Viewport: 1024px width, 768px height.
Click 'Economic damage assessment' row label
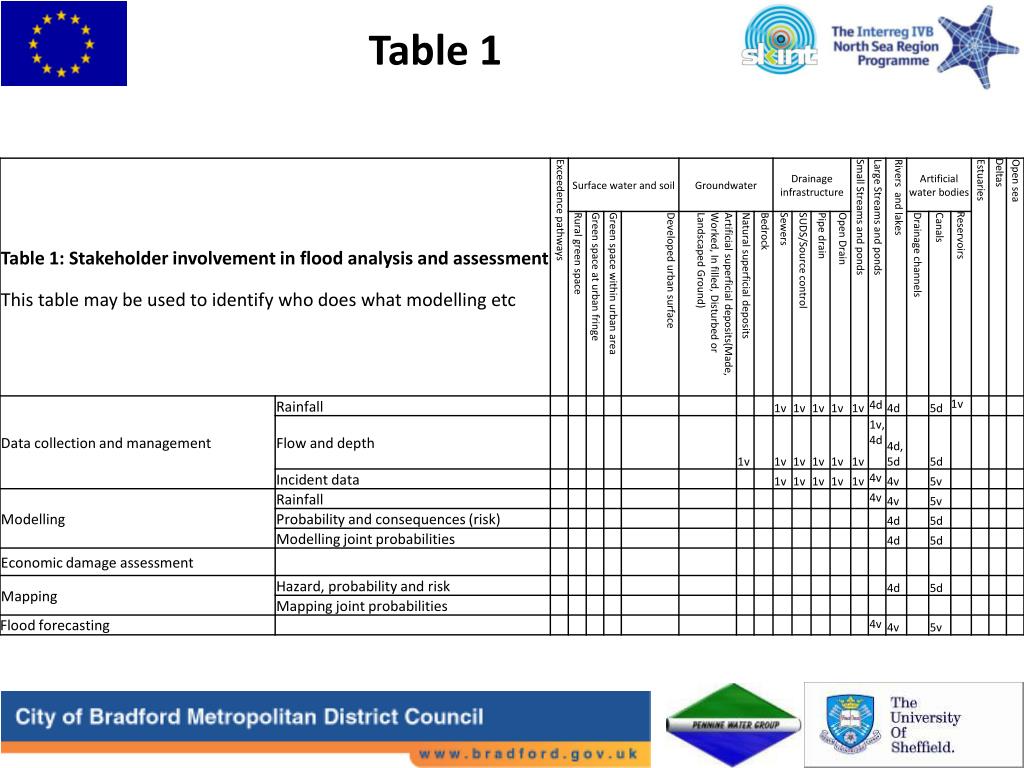(97, 562)
